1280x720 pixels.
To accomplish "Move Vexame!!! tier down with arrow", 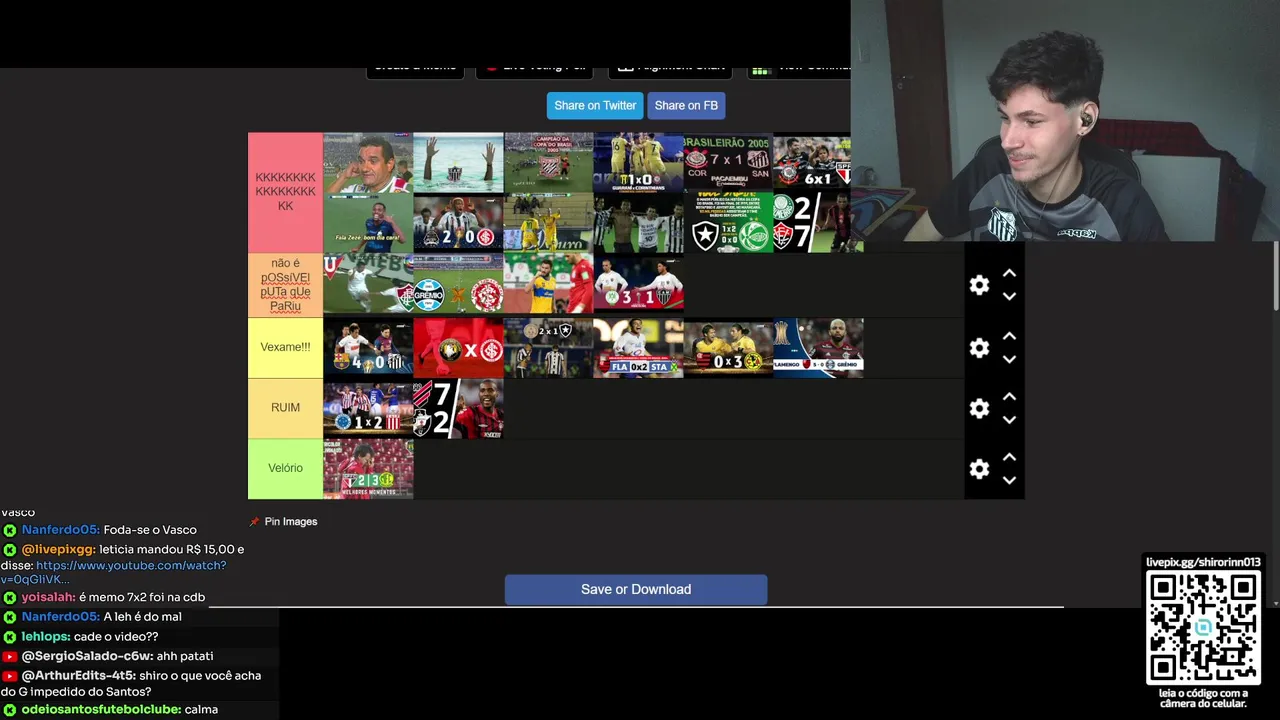I will click(x=1009, y=359).
